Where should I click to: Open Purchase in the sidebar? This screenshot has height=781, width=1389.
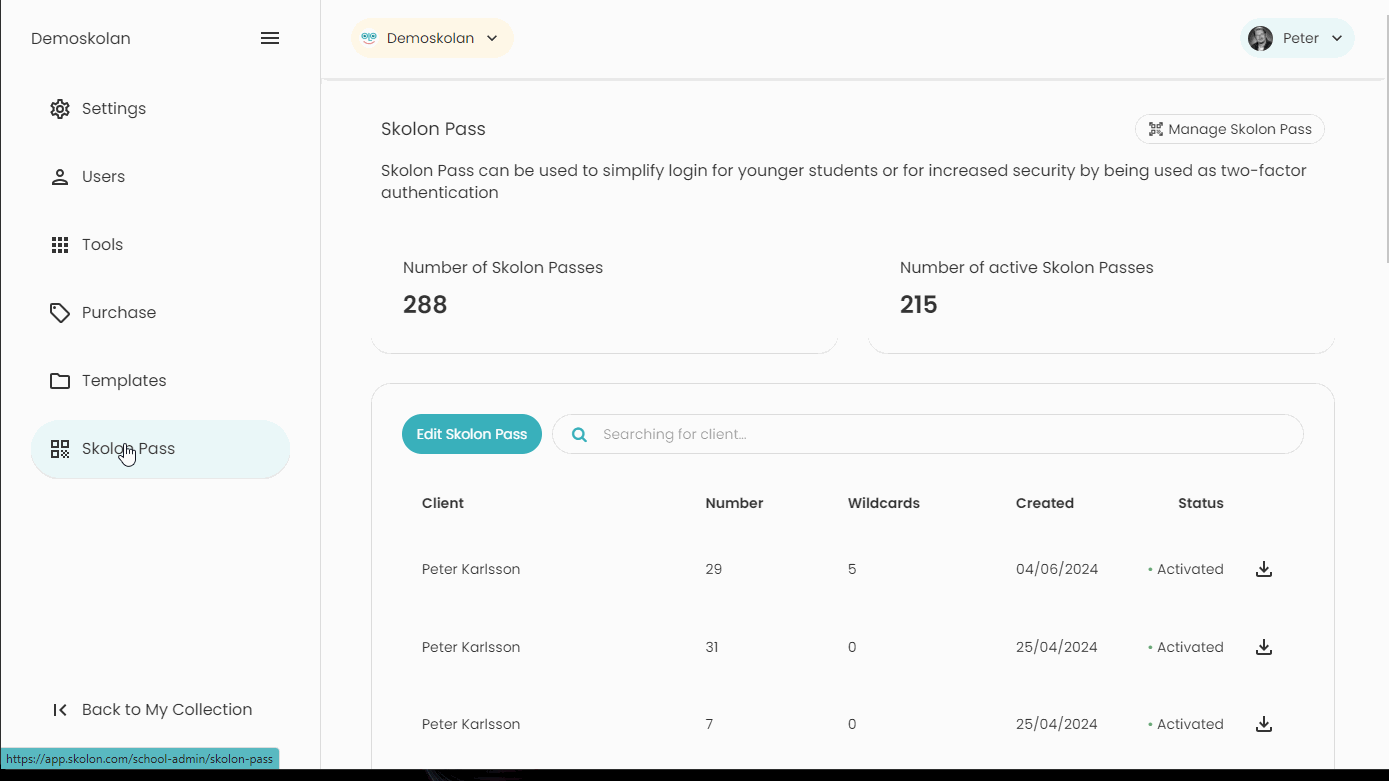click(x=160, y=313)
